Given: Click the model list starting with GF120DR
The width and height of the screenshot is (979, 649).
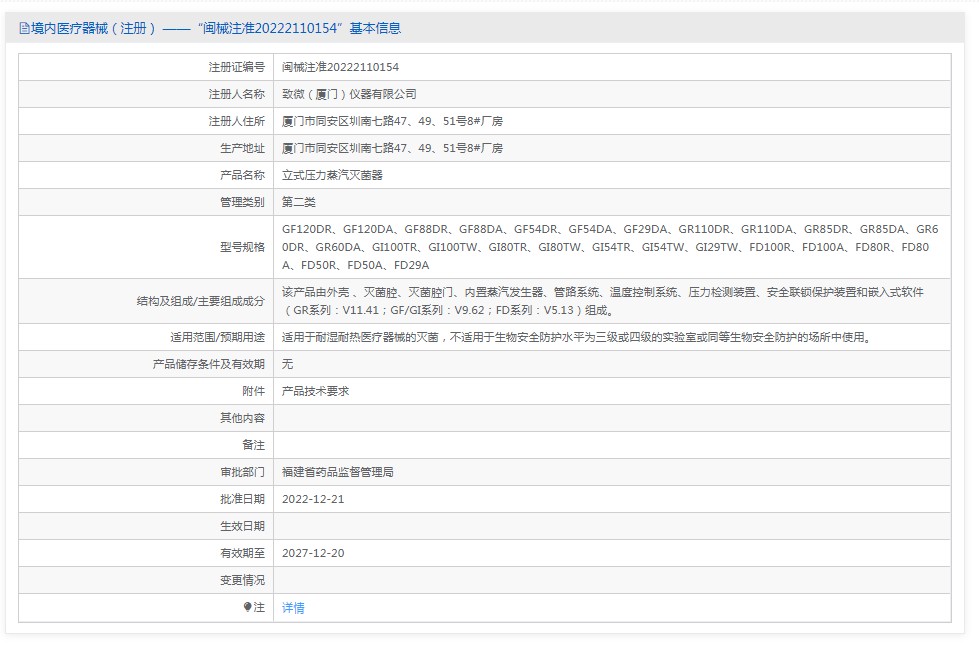Looking at the screenshot, I should (610, 247).
